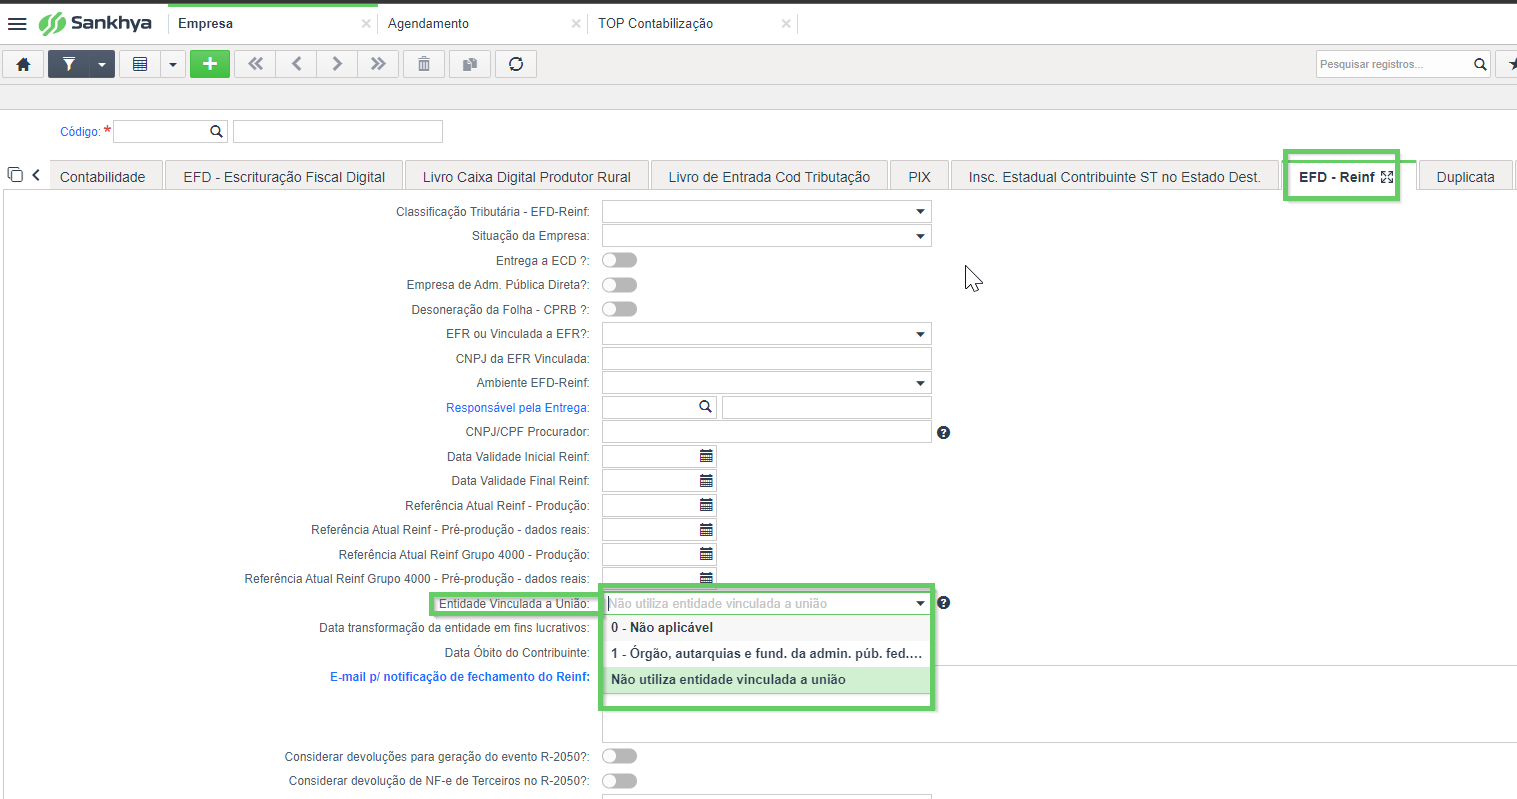Click CNPJ da EFR Vinculada field
Image resolution: width=1517 pixels, height=799 pixels.
[x=766, y=358]
